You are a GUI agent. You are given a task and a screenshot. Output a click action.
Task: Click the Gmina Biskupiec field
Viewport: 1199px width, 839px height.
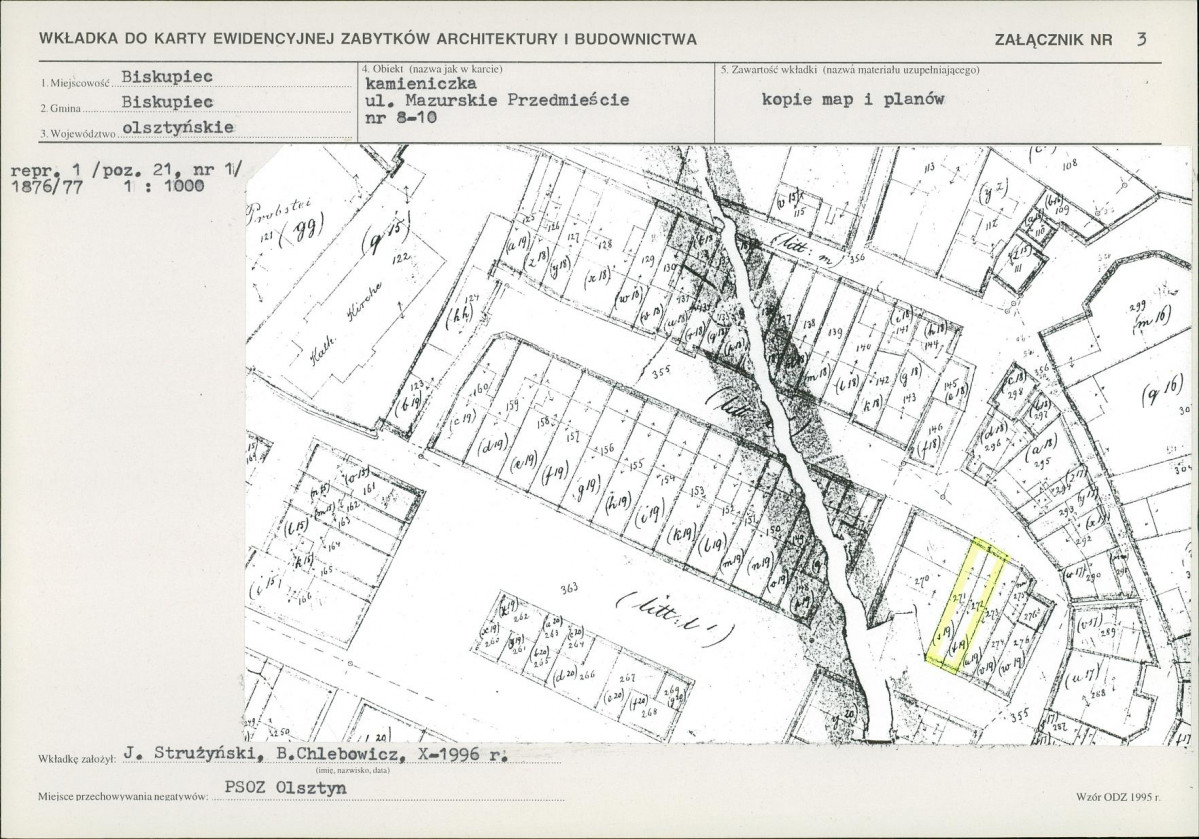click(x=167, y=102)
